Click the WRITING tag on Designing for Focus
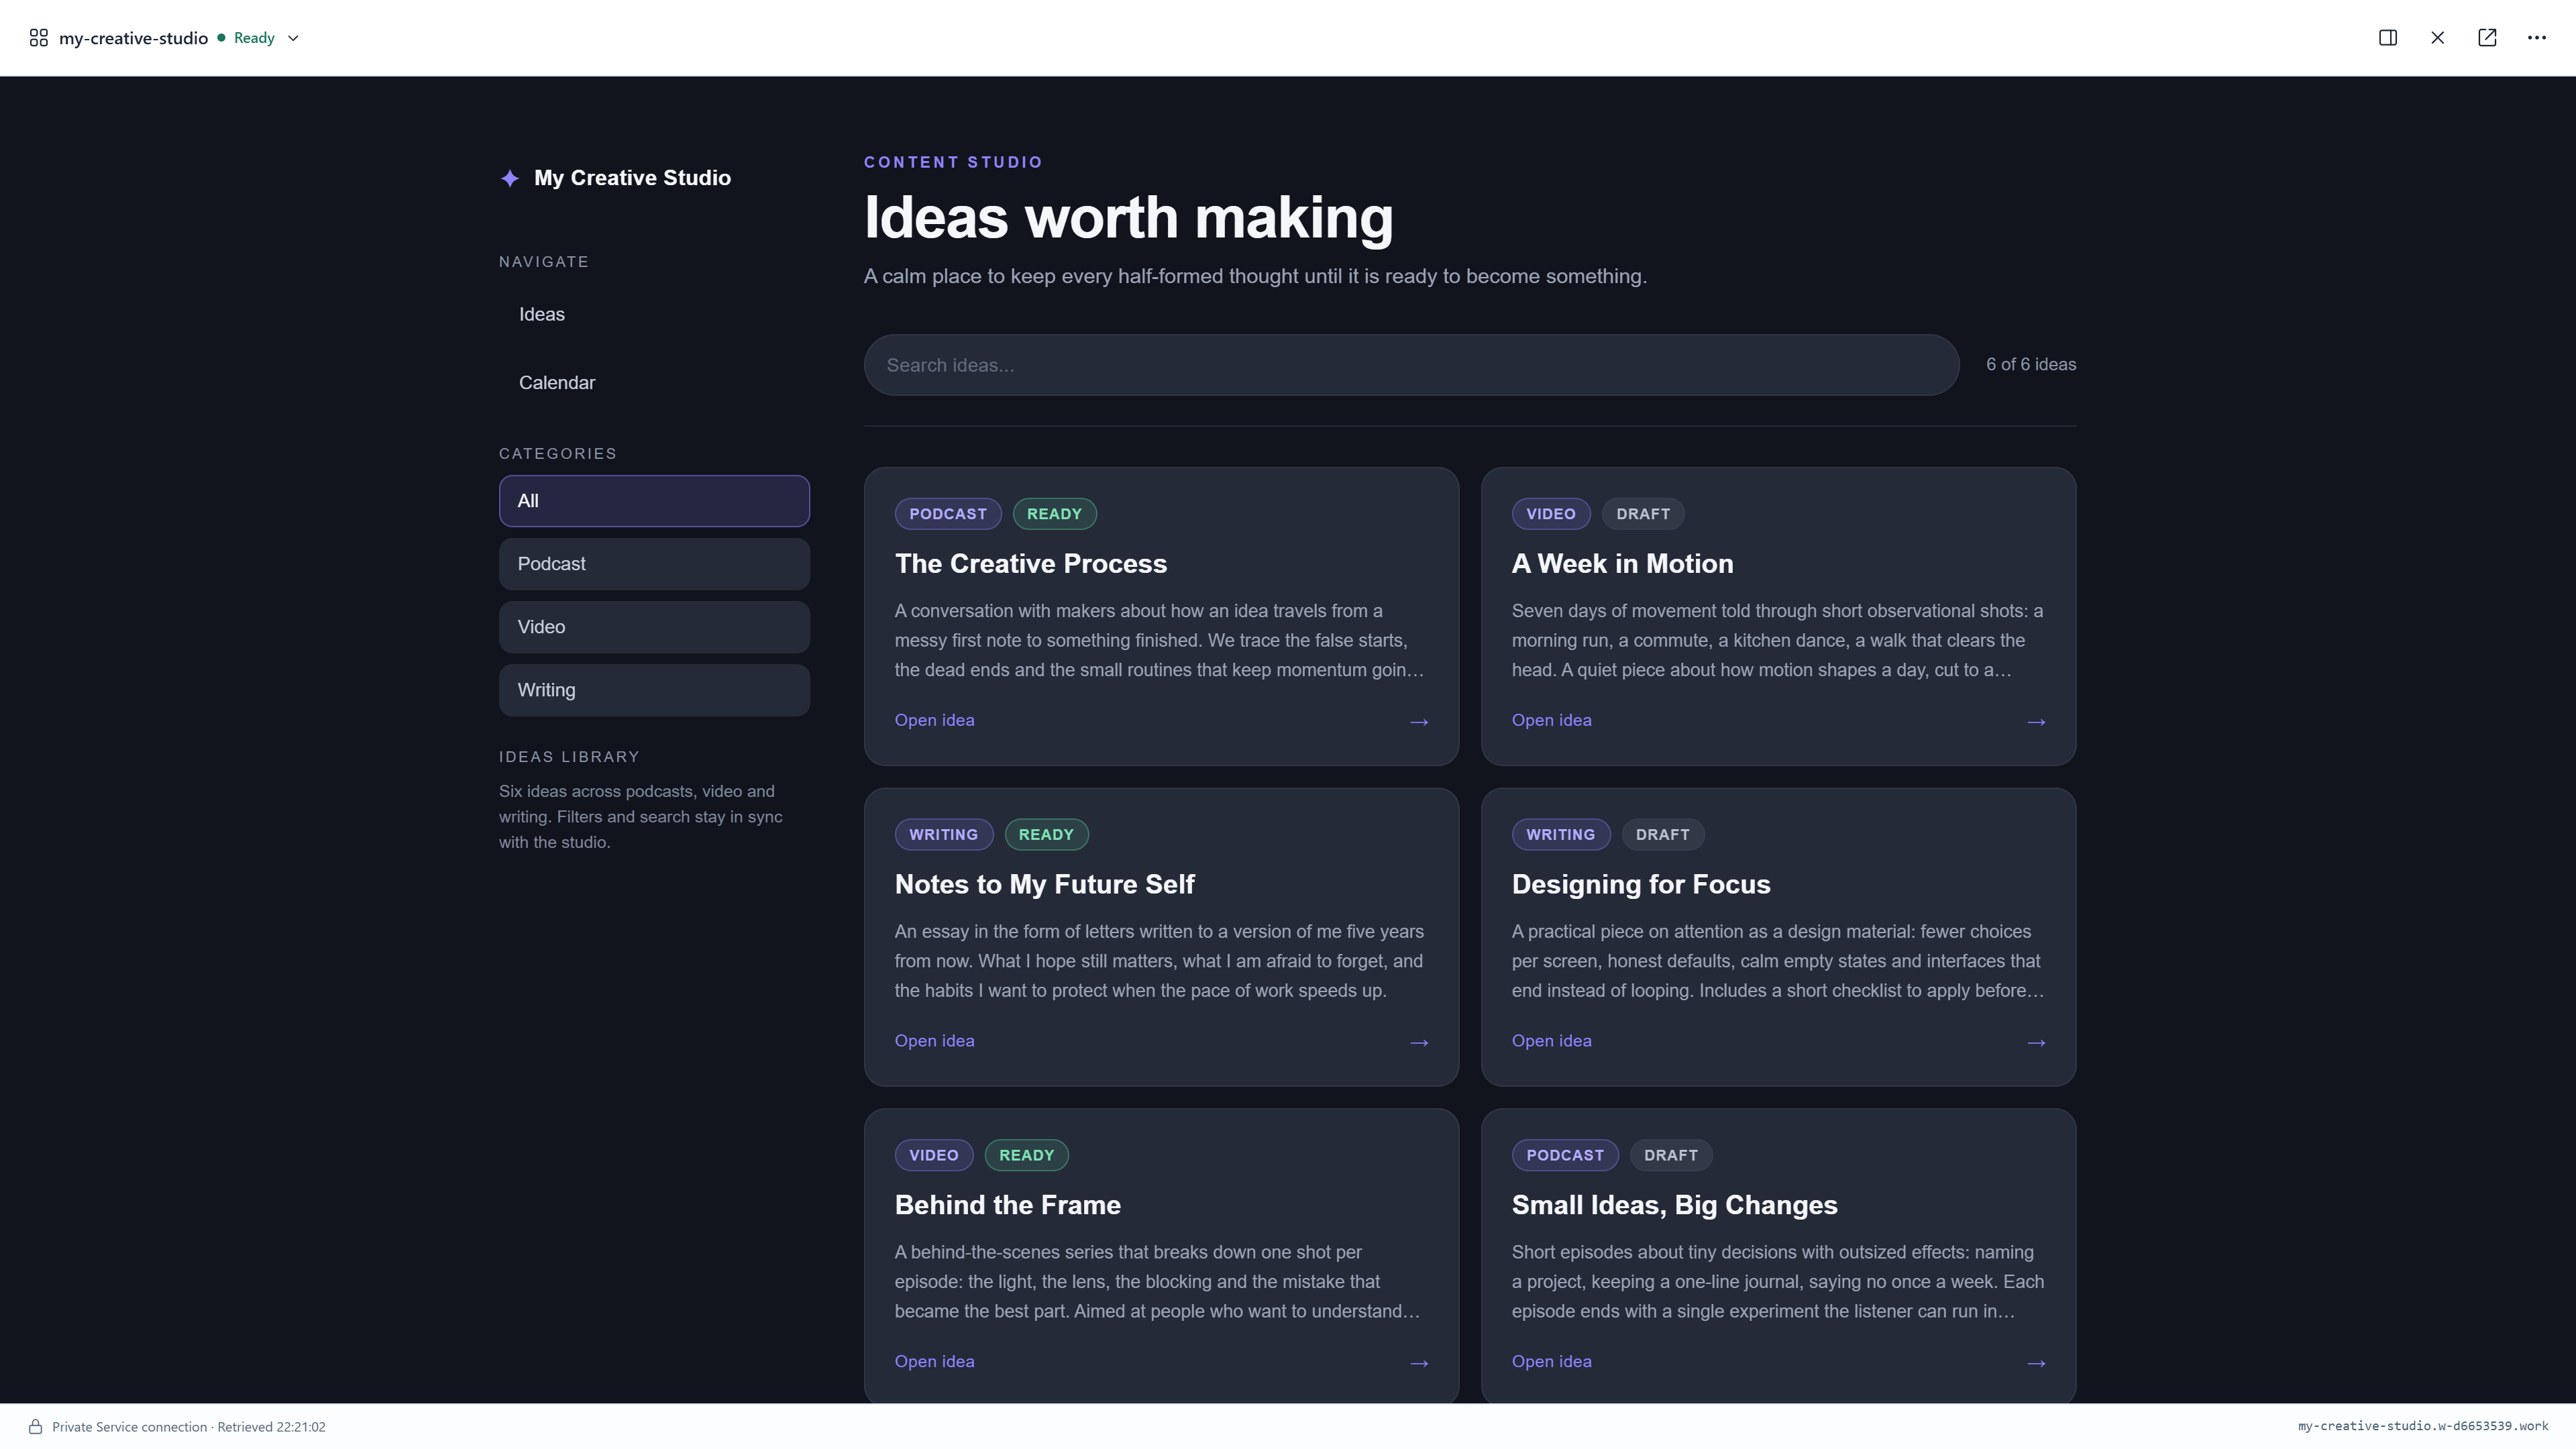 click(1560, 835)
